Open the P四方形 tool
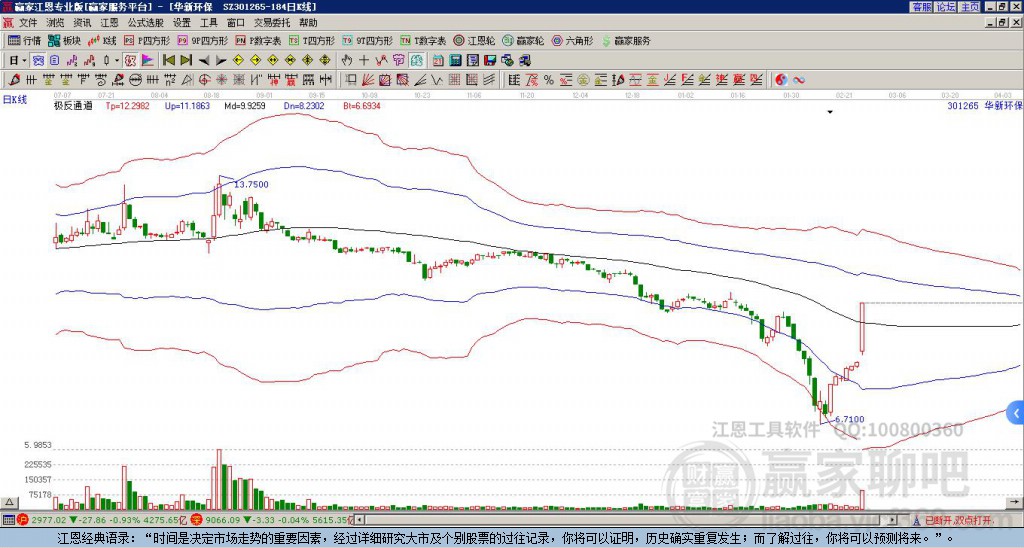This screenshot has height=548, width=1024. (x=147, y=40)
